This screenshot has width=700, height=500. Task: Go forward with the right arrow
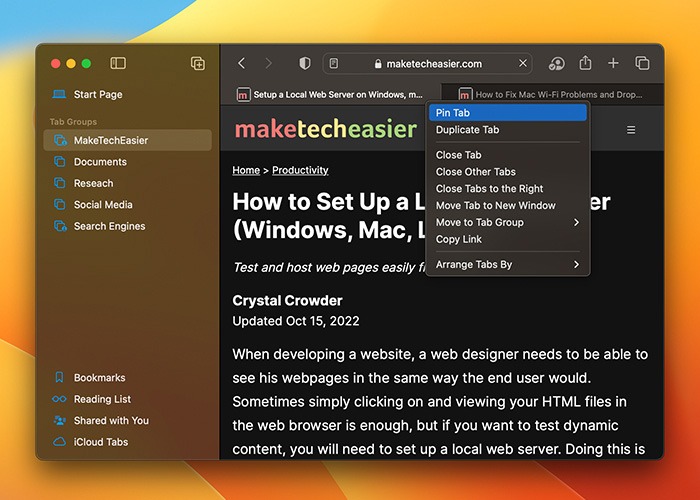[x=268, y=63]
